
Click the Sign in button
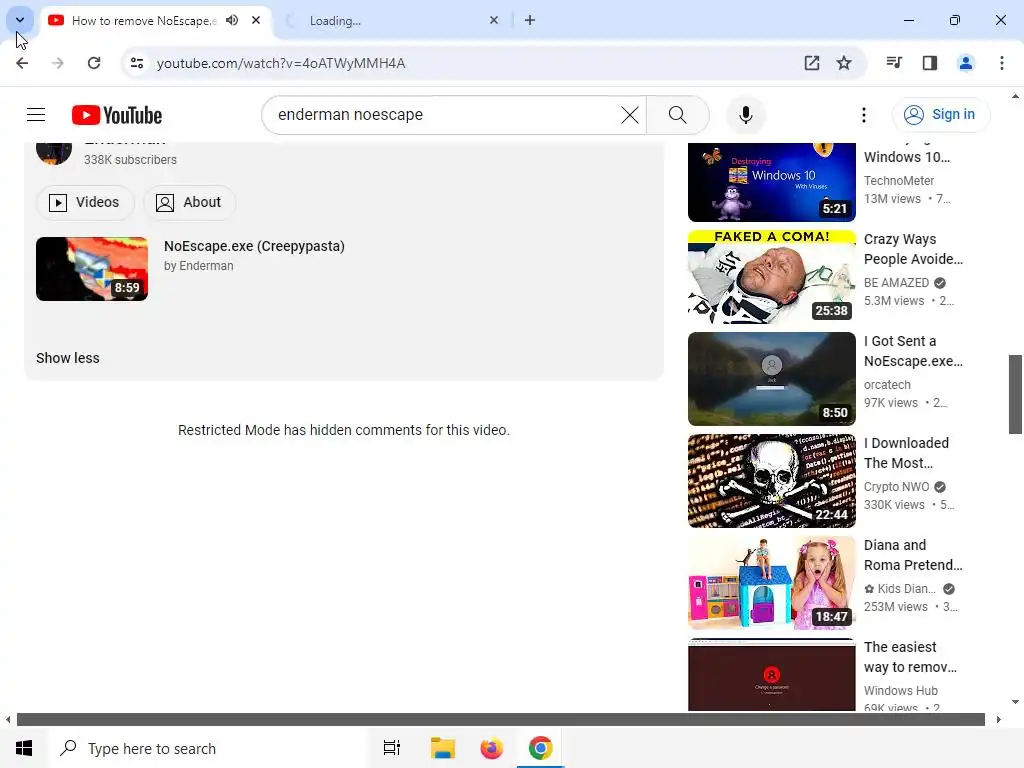(940, 114)
